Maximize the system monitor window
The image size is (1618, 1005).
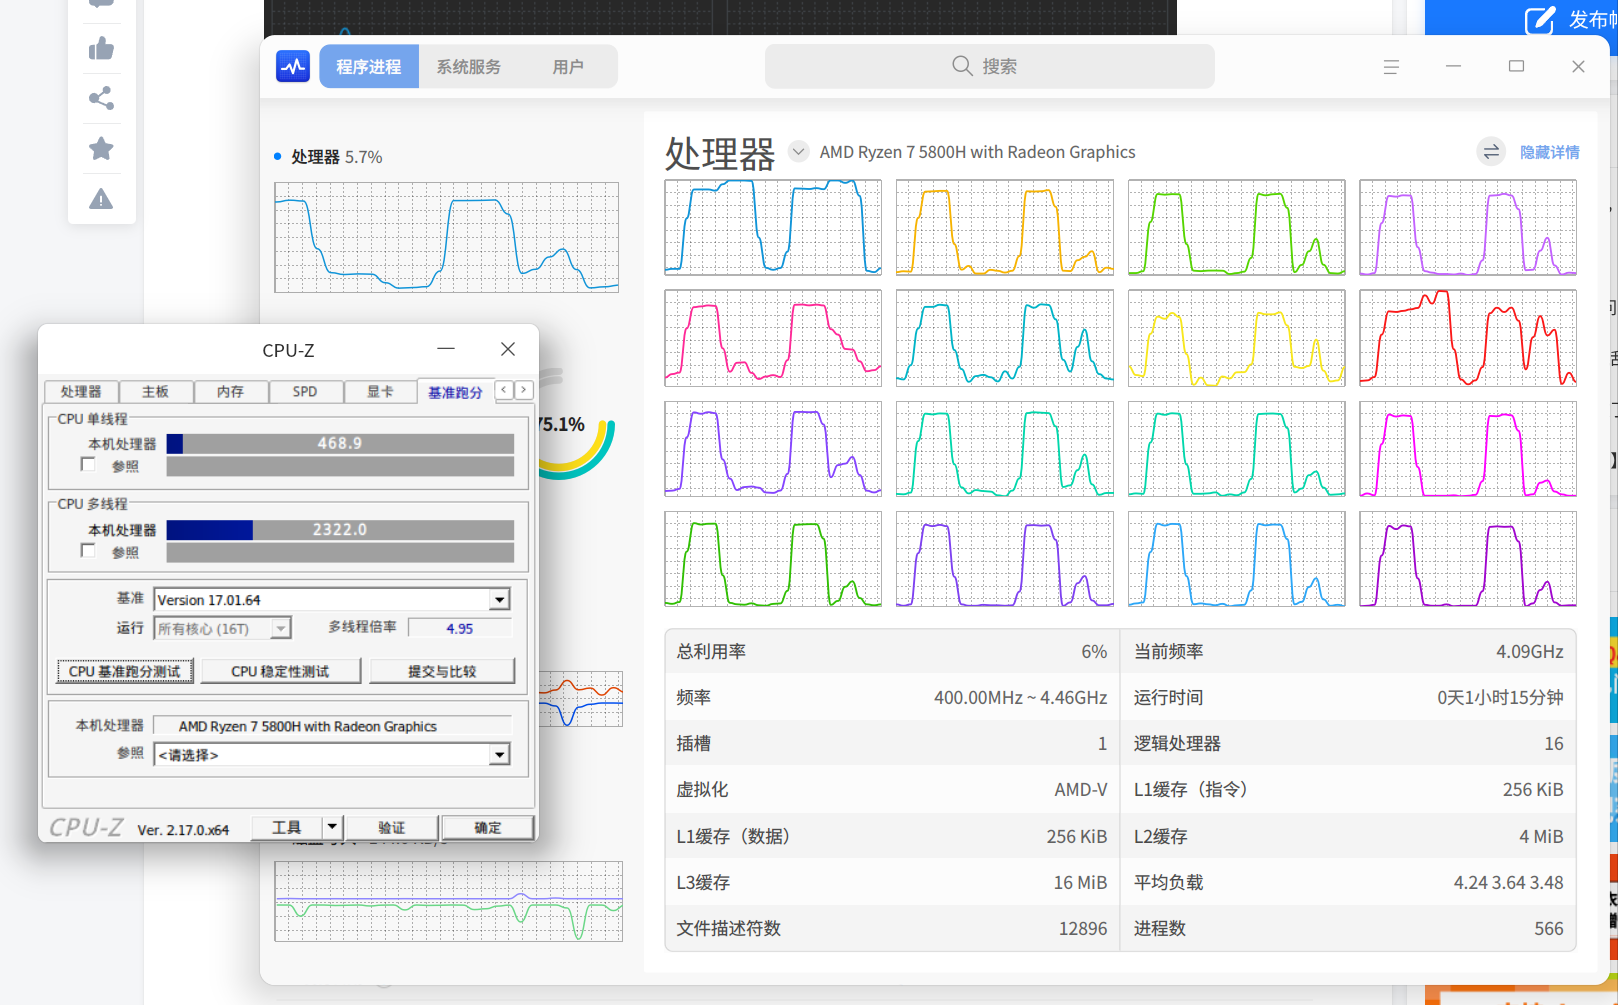click(1516, 66)
